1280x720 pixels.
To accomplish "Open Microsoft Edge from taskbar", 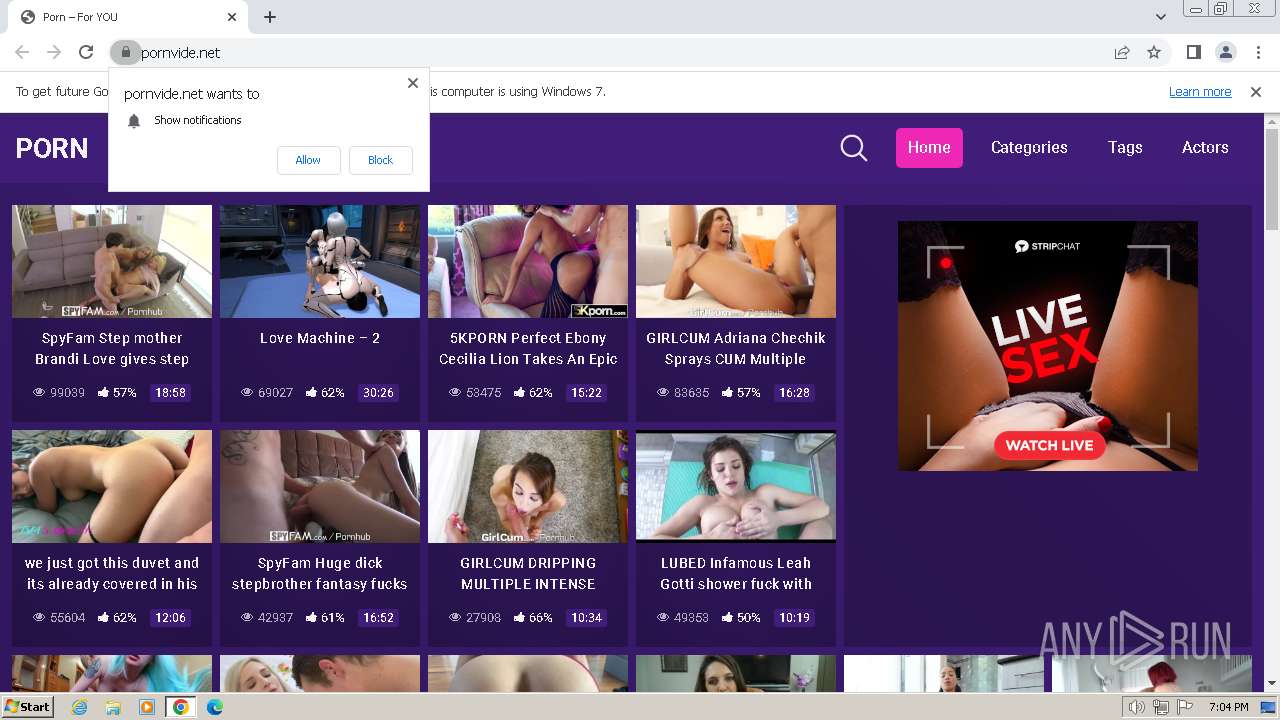I will [x=215, y=707].
